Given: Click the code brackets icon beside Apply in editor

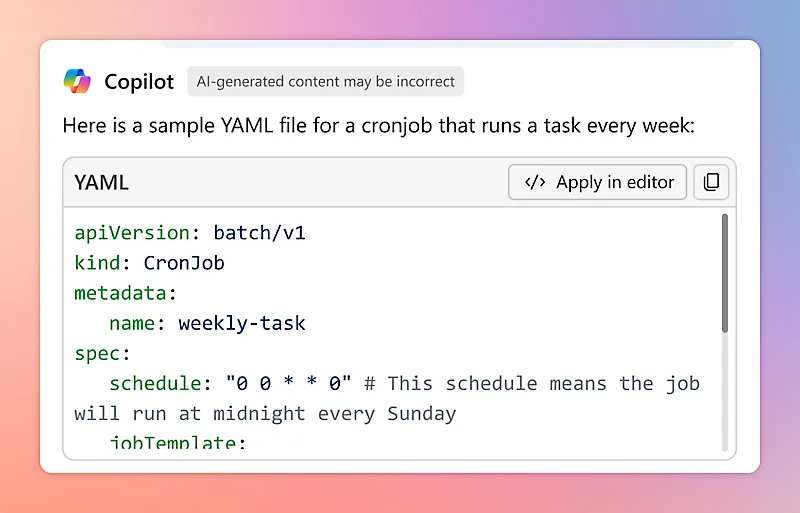Looking at the screenshot, I should (535, 182).
